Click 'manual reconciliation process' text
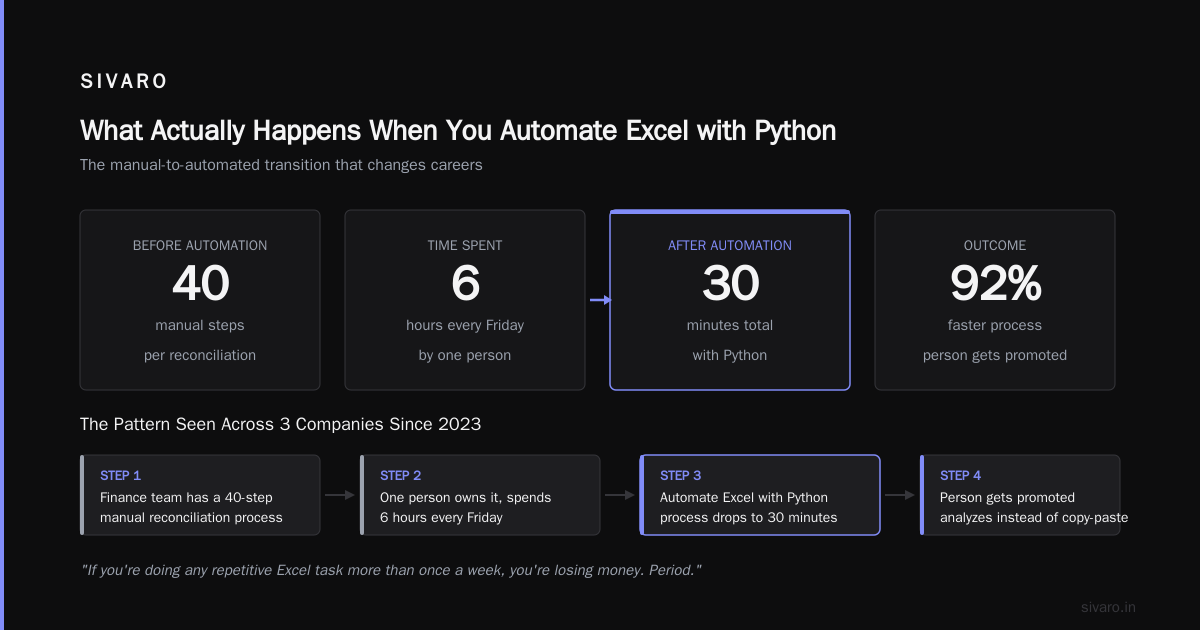The width and height of the screenshot is (1200, 630). pos(191,517)
